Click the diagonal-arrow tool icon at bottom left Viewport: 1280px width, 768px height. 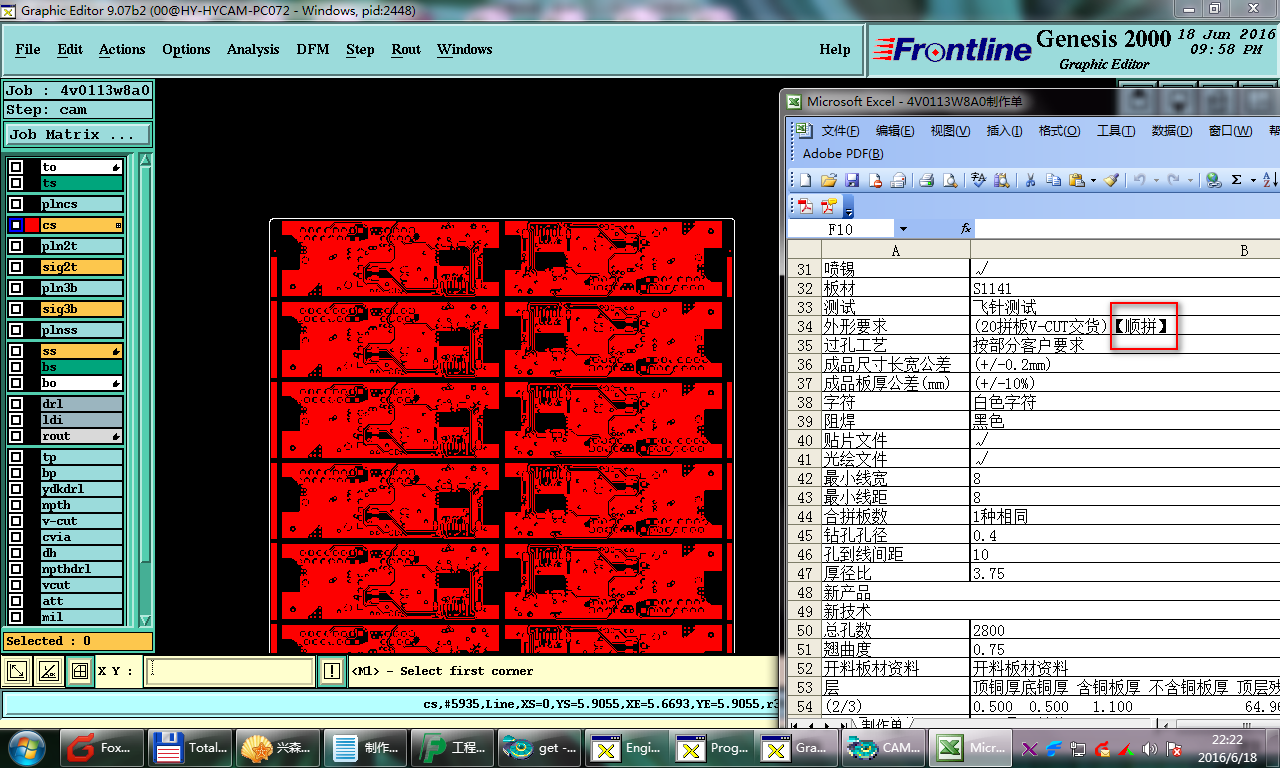click(x=17, y=672)
